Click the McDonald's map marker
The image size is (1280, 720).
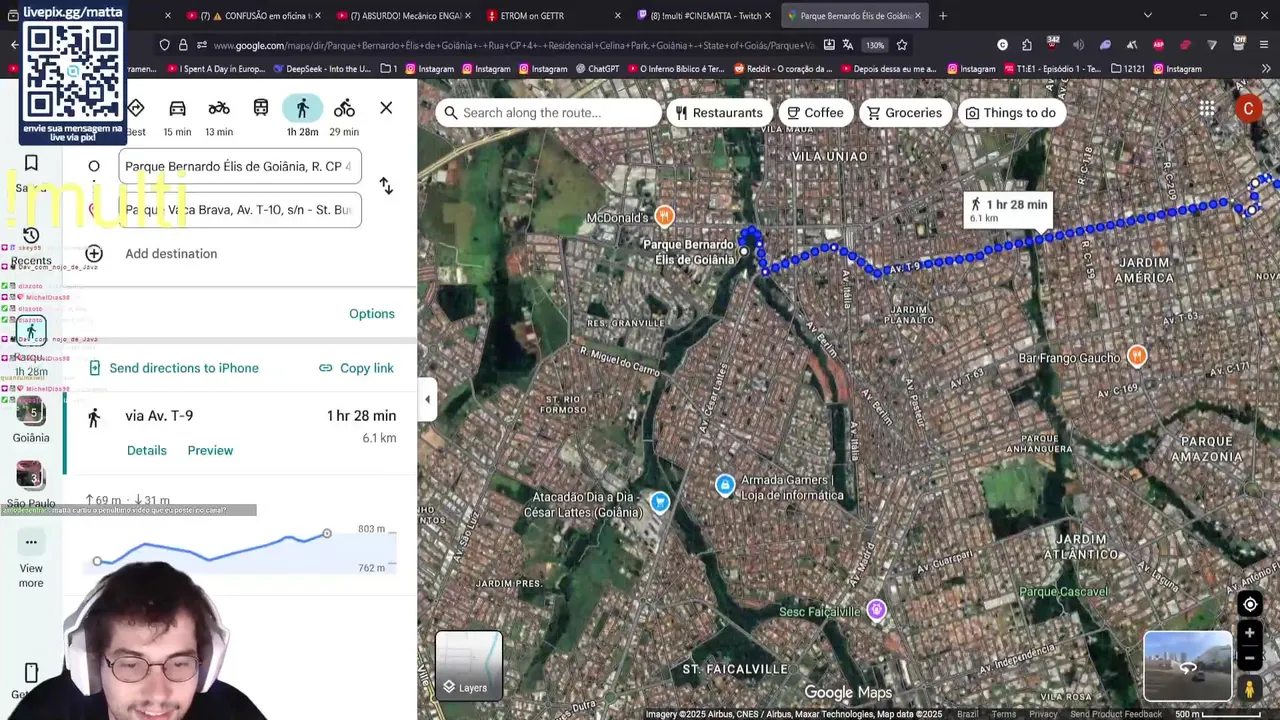point(664,216)
